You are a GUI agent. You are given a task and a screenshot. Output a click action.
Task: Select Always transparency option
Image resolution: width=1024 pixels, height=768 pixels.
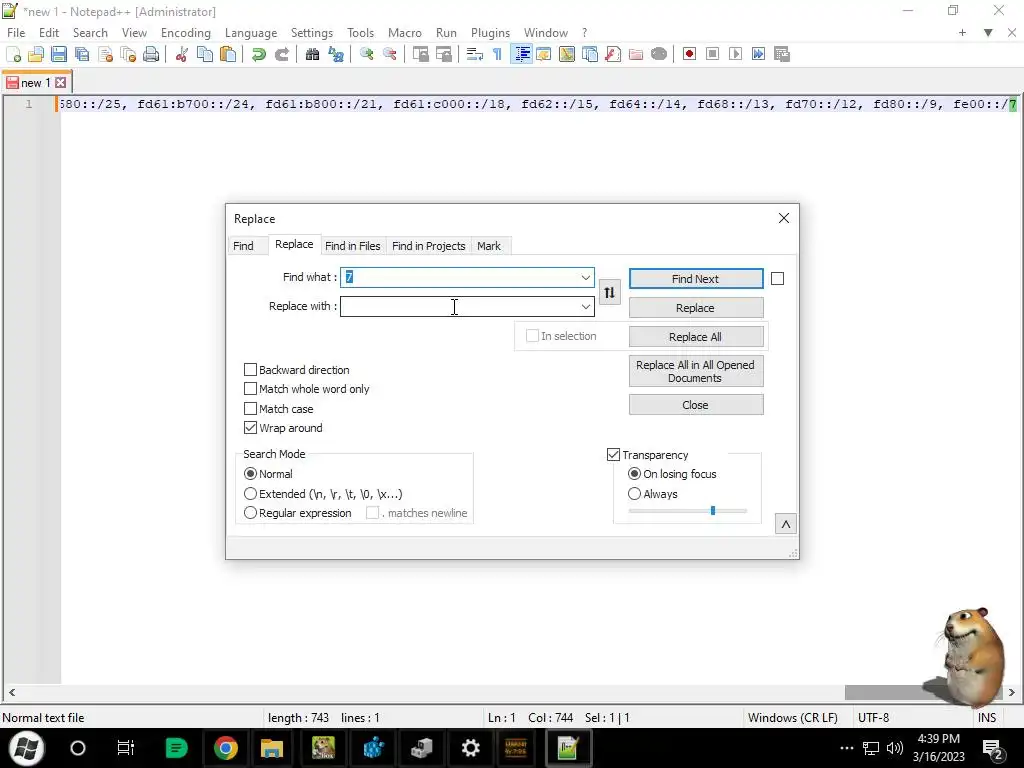[634, 494]
